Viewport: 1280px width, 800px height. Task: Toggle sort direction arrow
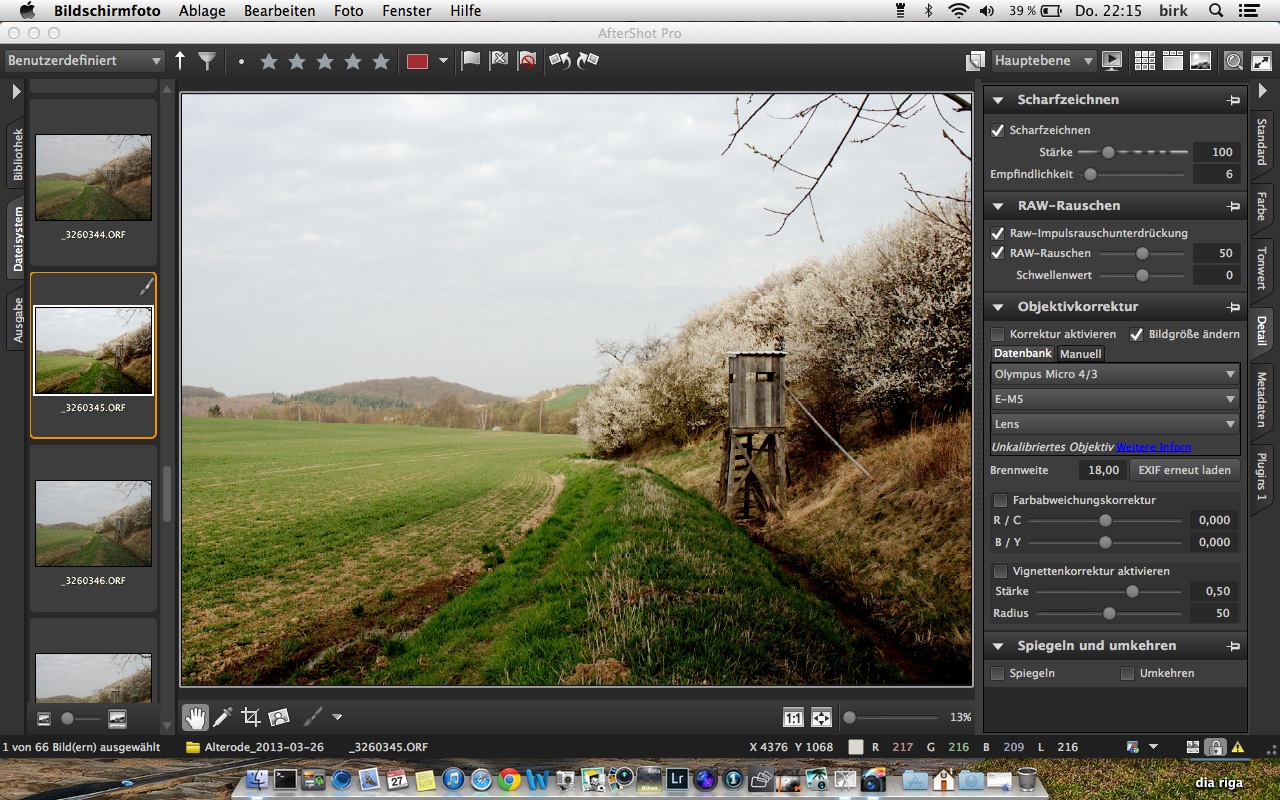tap(180, 61)
